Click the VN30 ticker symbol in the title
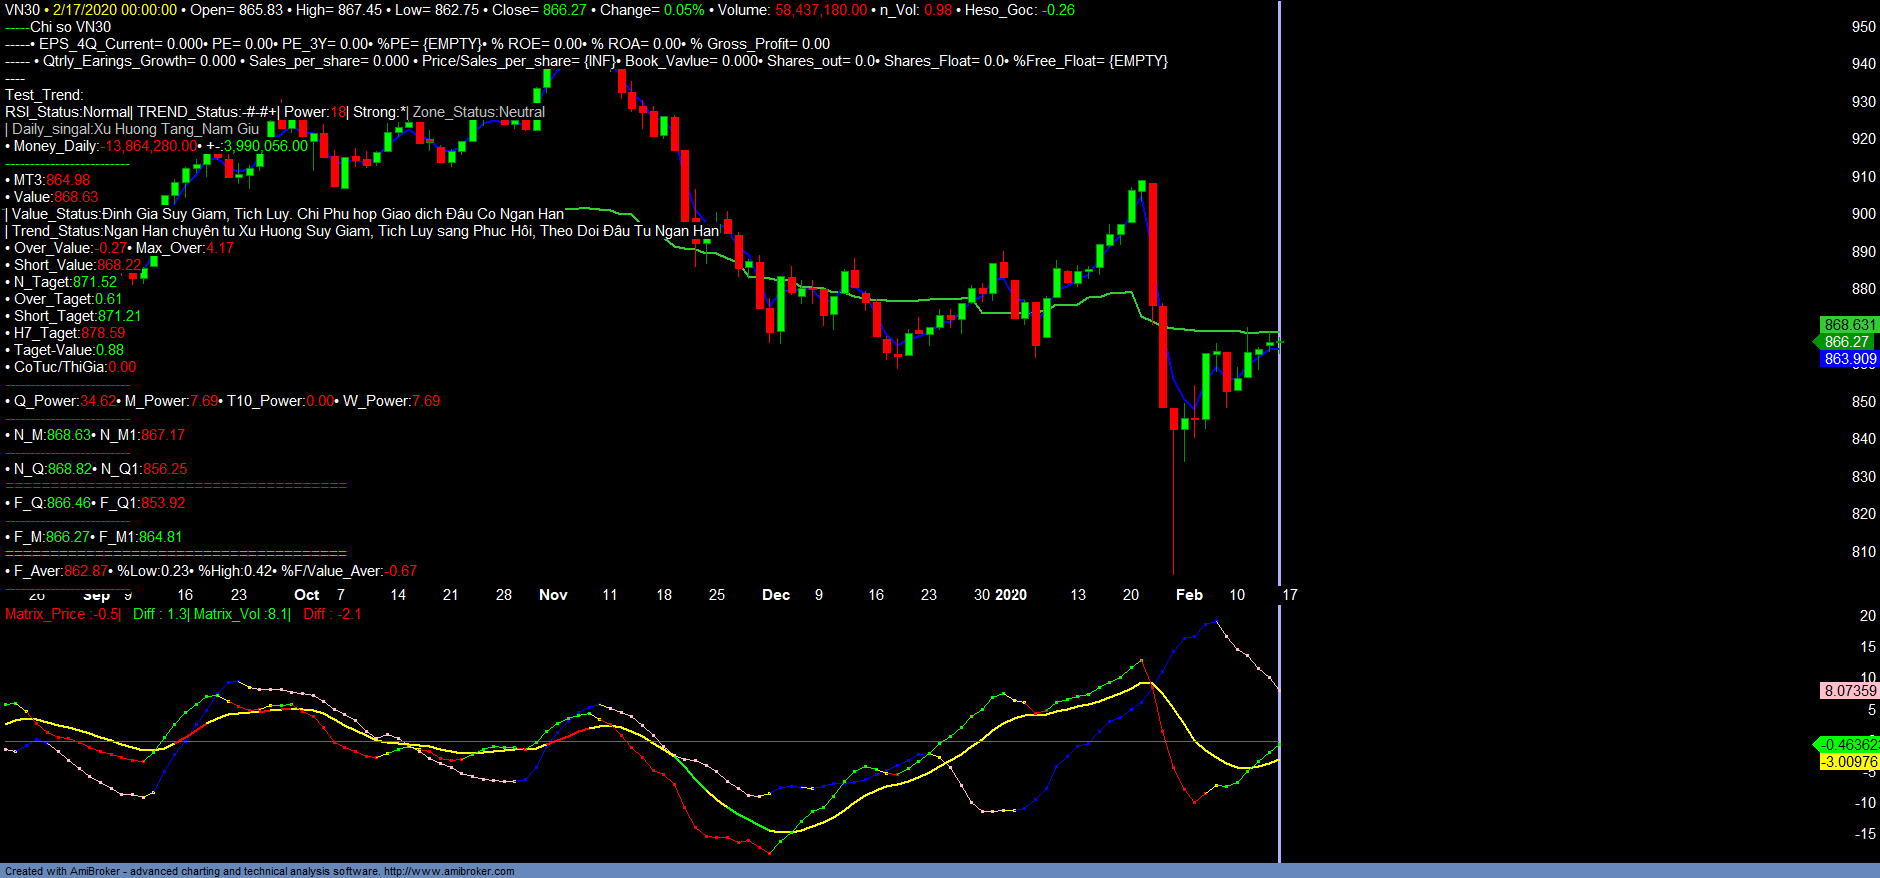Image resolution: width=1880 pixels, height=878 pixels. (x=22, y=10)
